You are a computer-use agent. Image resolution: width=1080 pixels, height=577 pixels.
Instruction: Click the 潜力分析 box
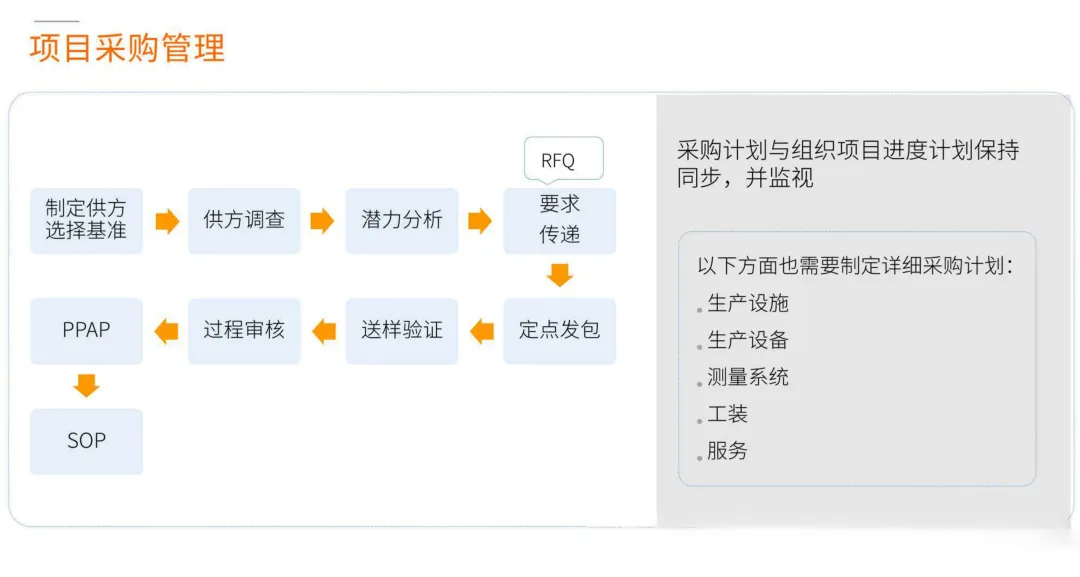(x=402, y=220)
